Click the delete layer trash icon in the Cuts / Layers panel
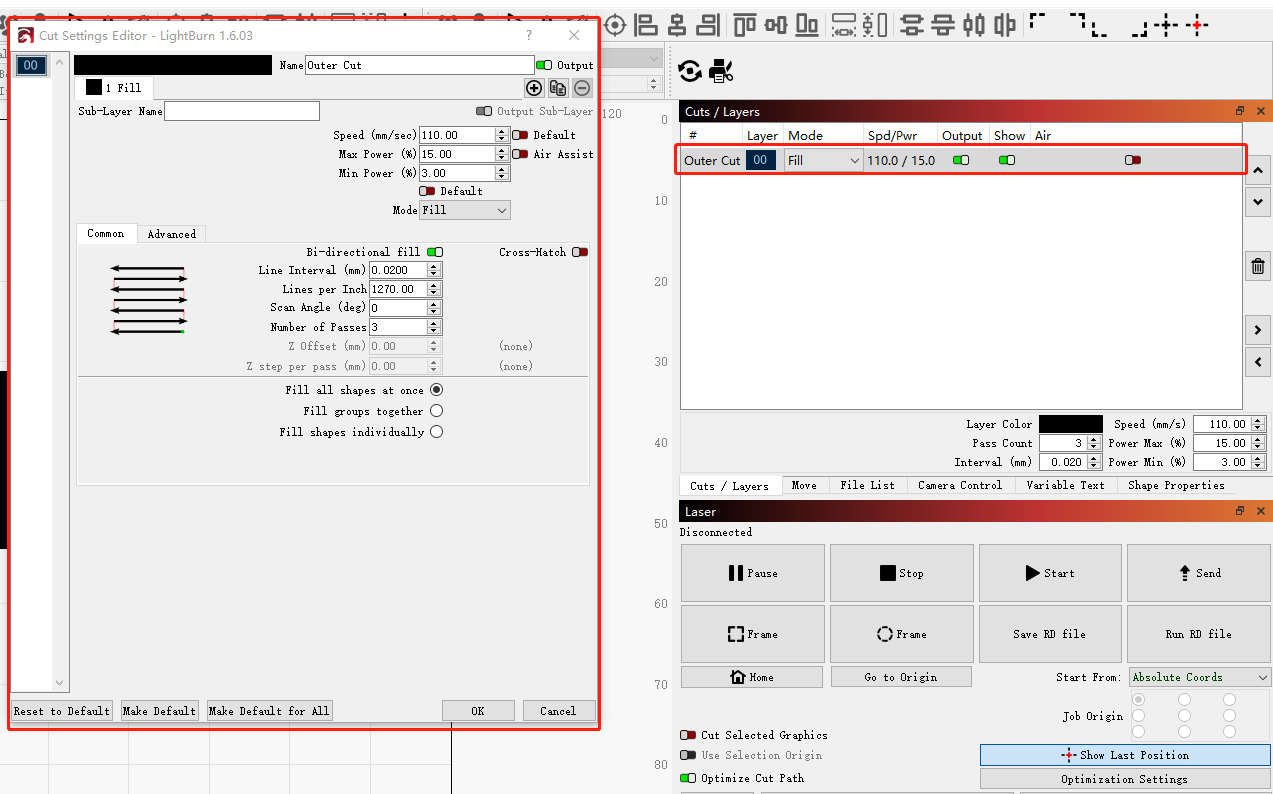 coord(1258,266)
